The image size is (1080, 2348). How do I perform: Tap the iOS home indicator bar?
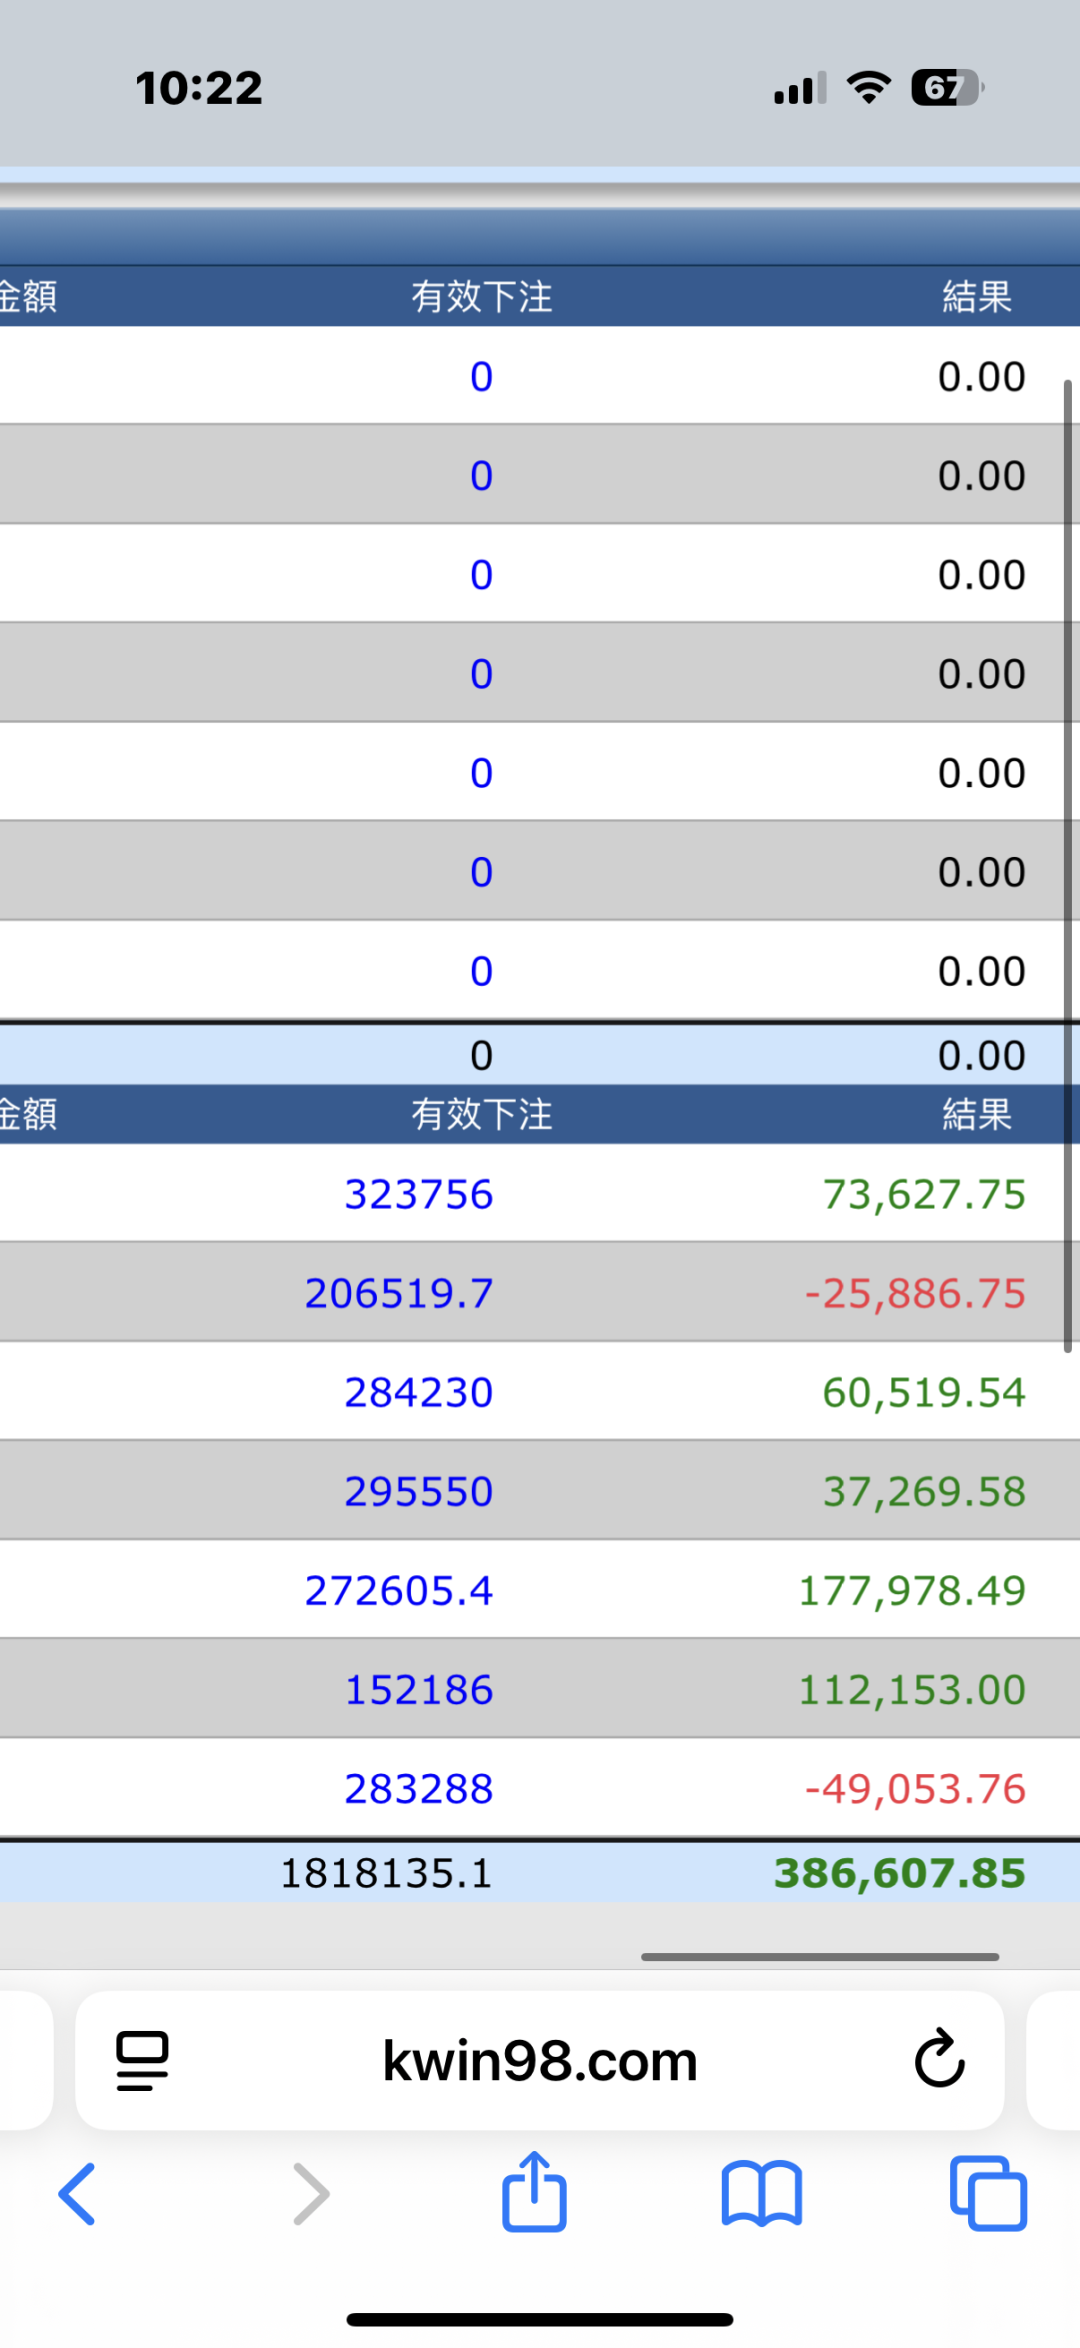(540, 2319)
